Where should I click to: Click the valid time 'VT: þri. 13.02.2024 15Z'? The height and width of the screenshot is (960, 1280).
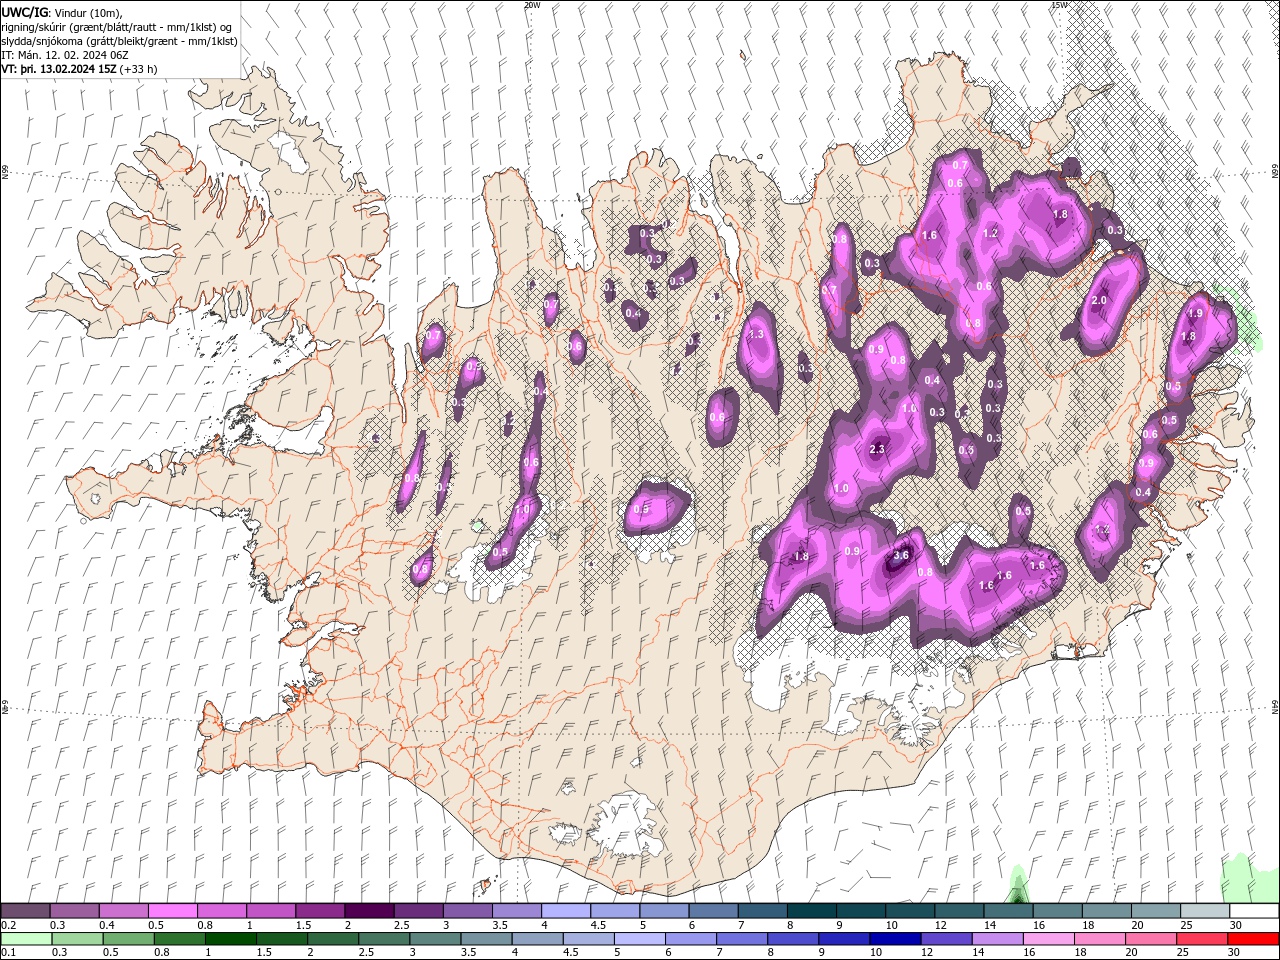[x=60, y=69]
